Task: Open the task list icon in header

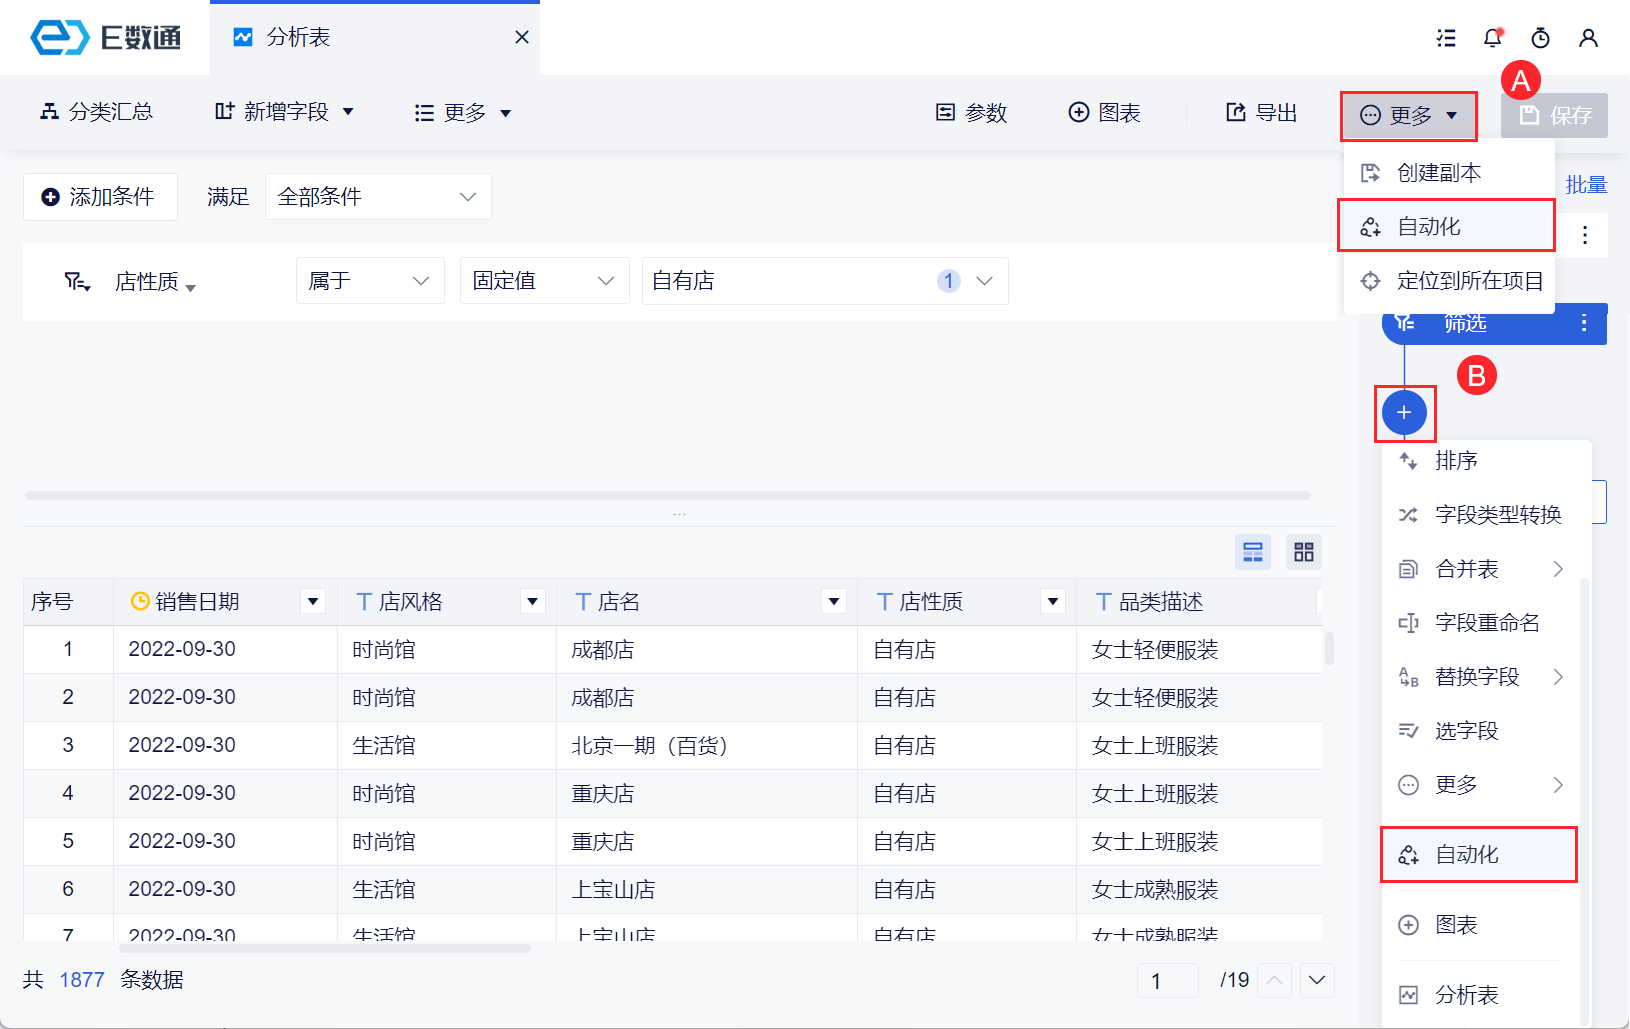Action: coord(1446,38)
